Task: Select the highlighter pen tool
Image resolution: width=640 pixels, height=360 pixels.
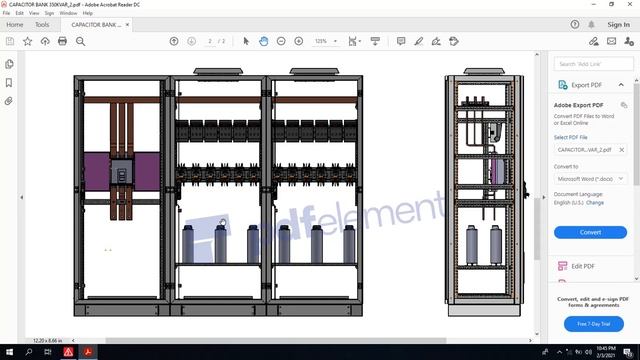Action: pos(419,41)
